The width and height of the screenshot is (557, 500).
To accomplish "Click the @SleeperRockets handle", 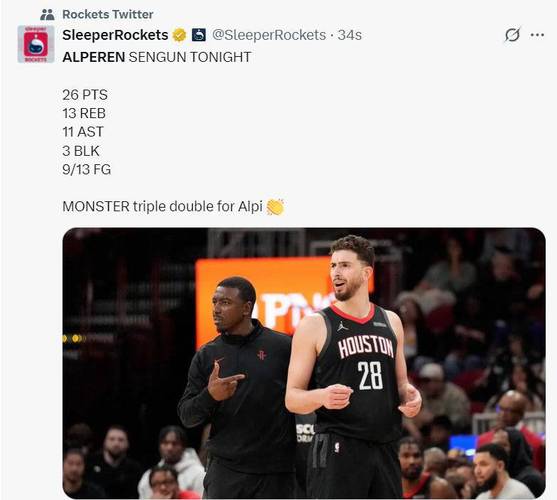I will 269,35.
